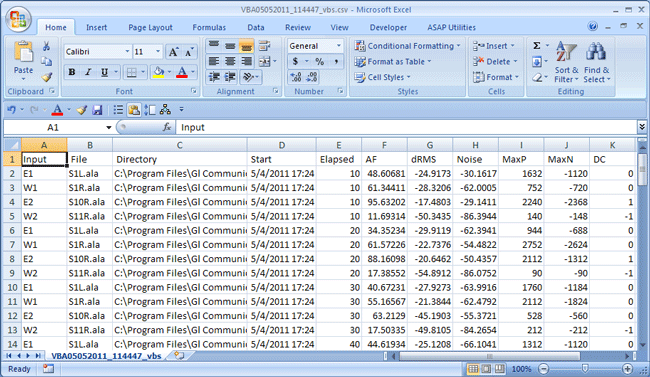Open text Orientation tool
The height and width of the screenshot is (377, 650).
248,77
